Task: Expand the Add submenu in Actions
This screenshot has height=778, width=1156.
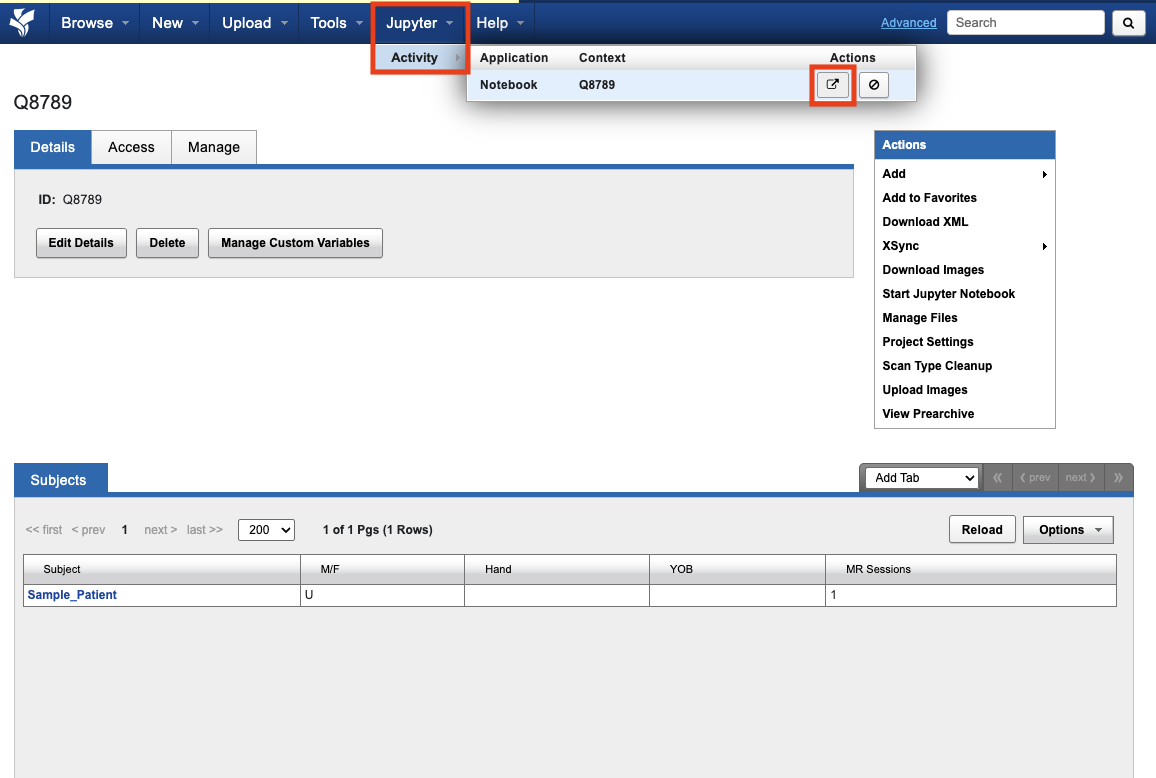Action: tap(964, 174)
